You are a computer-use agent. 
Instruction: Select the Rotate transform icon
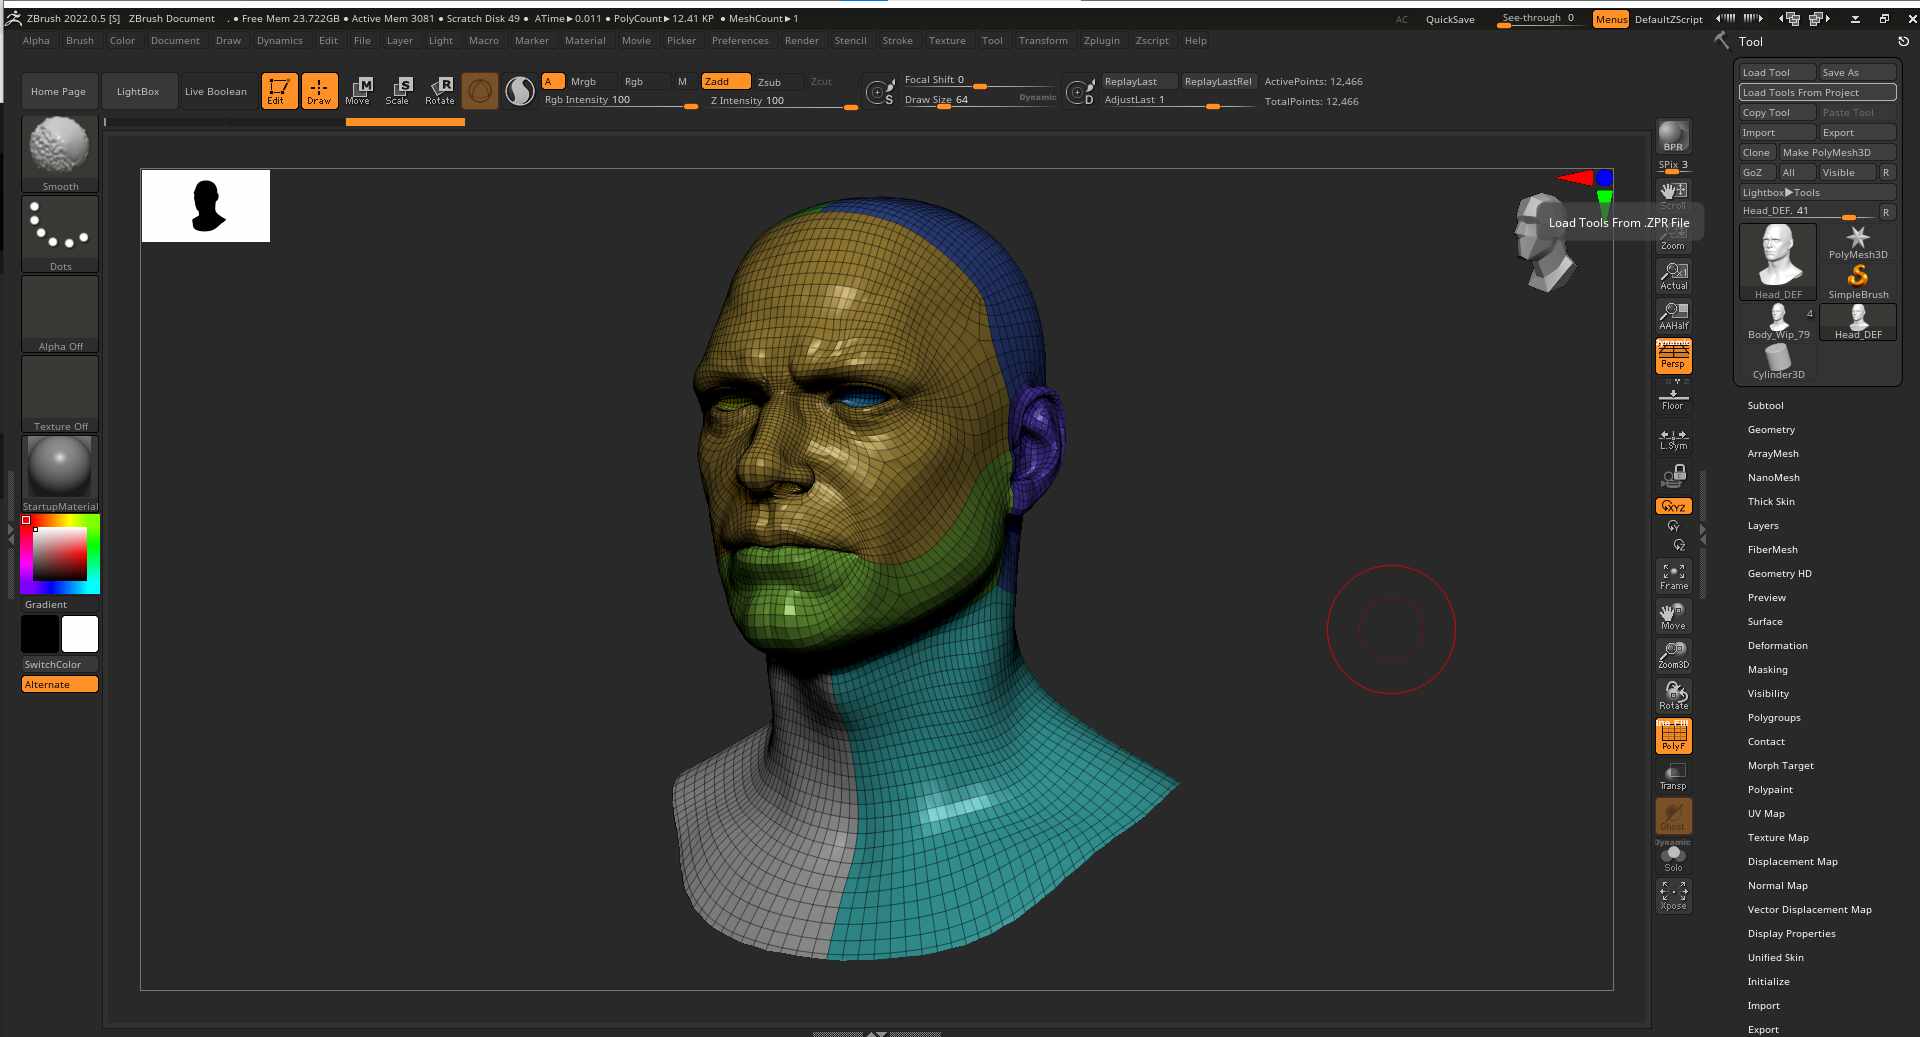[440, 91]
